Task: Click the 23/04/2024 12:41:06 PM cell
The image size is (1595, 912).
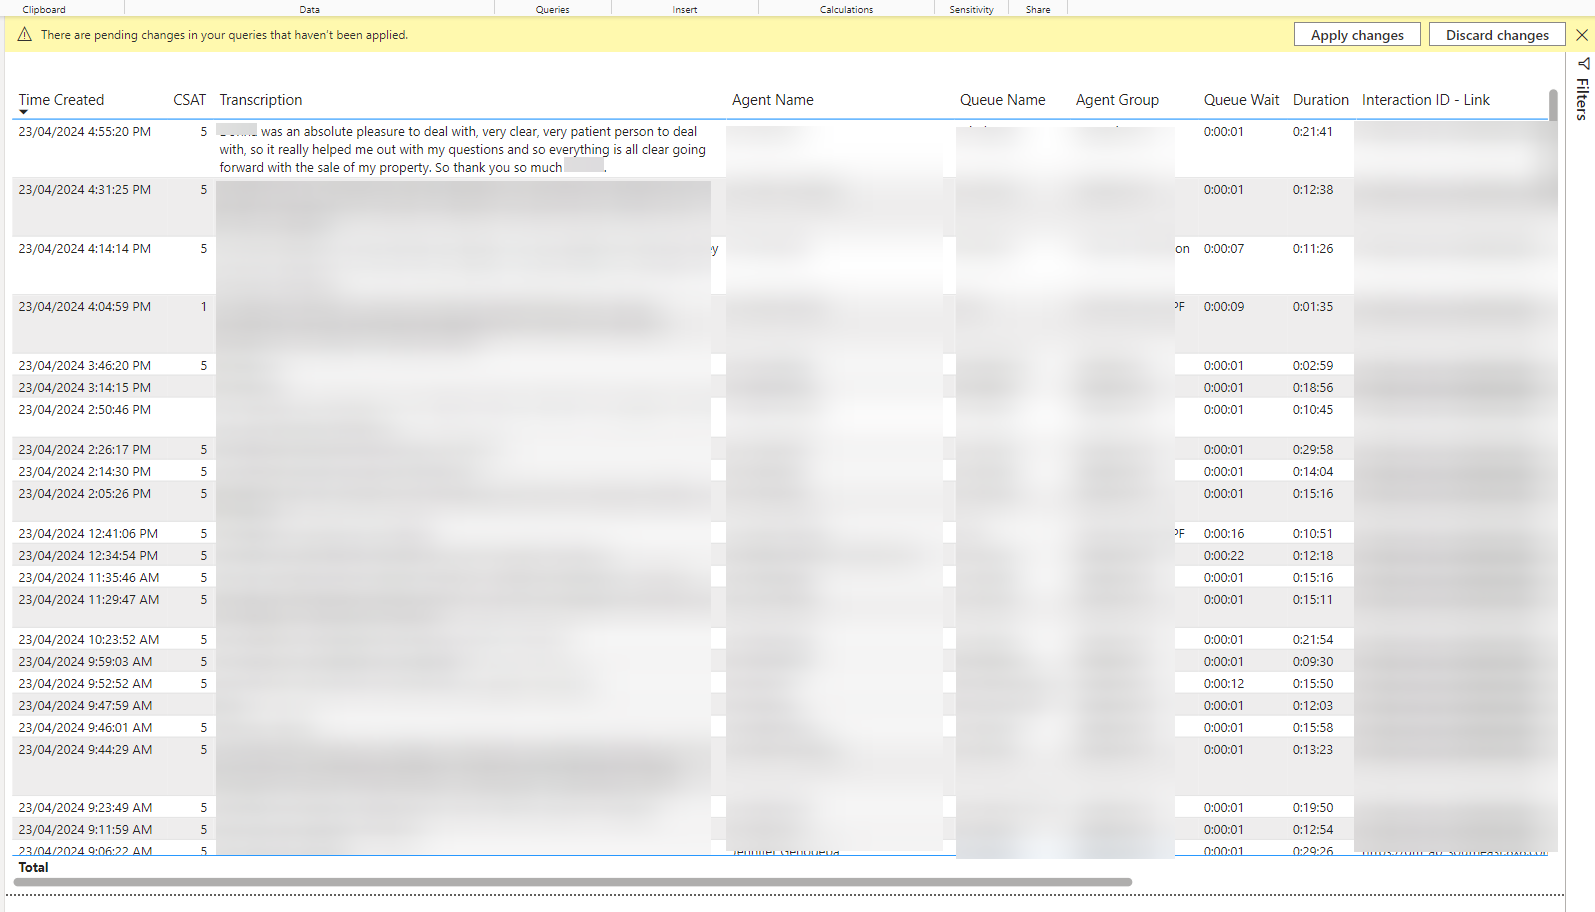Action: pos(88,534)
